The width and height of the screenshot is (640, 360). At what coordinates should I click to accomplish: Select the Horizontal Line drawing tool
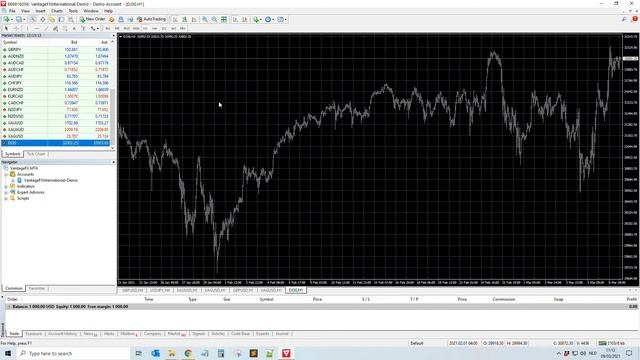[x=37, y=29]
